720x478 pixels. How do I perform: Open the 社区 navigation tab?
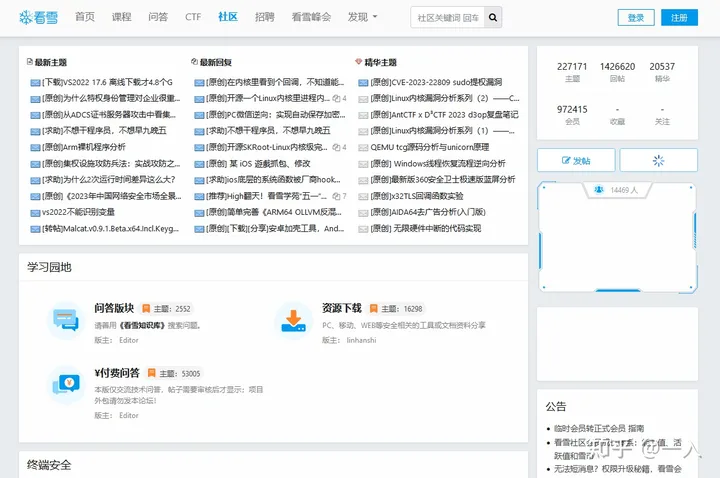tap(228, 17)
